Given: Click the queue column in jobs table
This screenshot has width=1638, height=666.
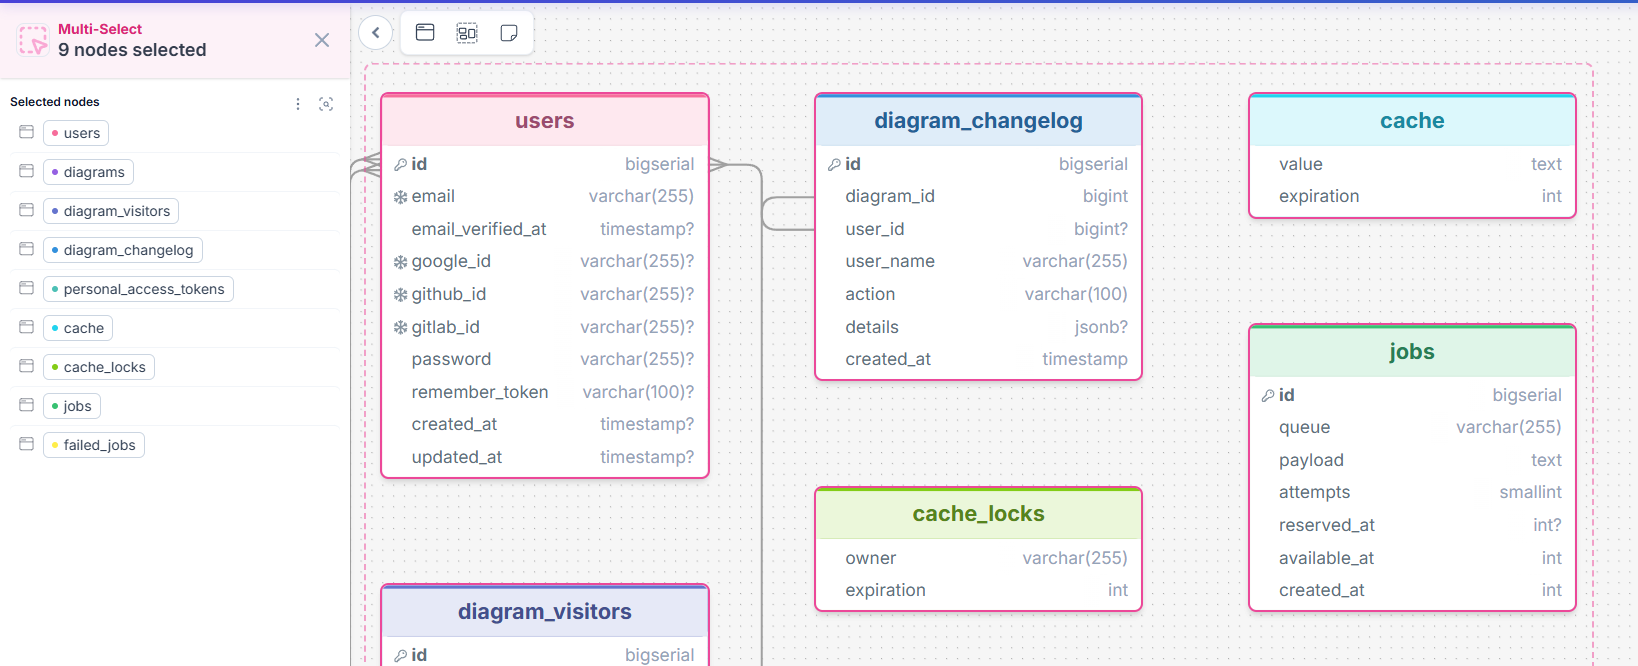Looking at the screenshot, I should coord(1412,427).
